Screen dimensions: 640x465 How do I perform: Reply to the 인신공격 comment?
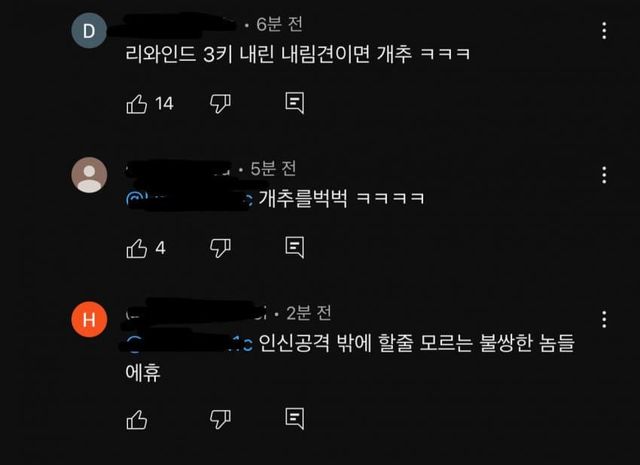(295, 418)
